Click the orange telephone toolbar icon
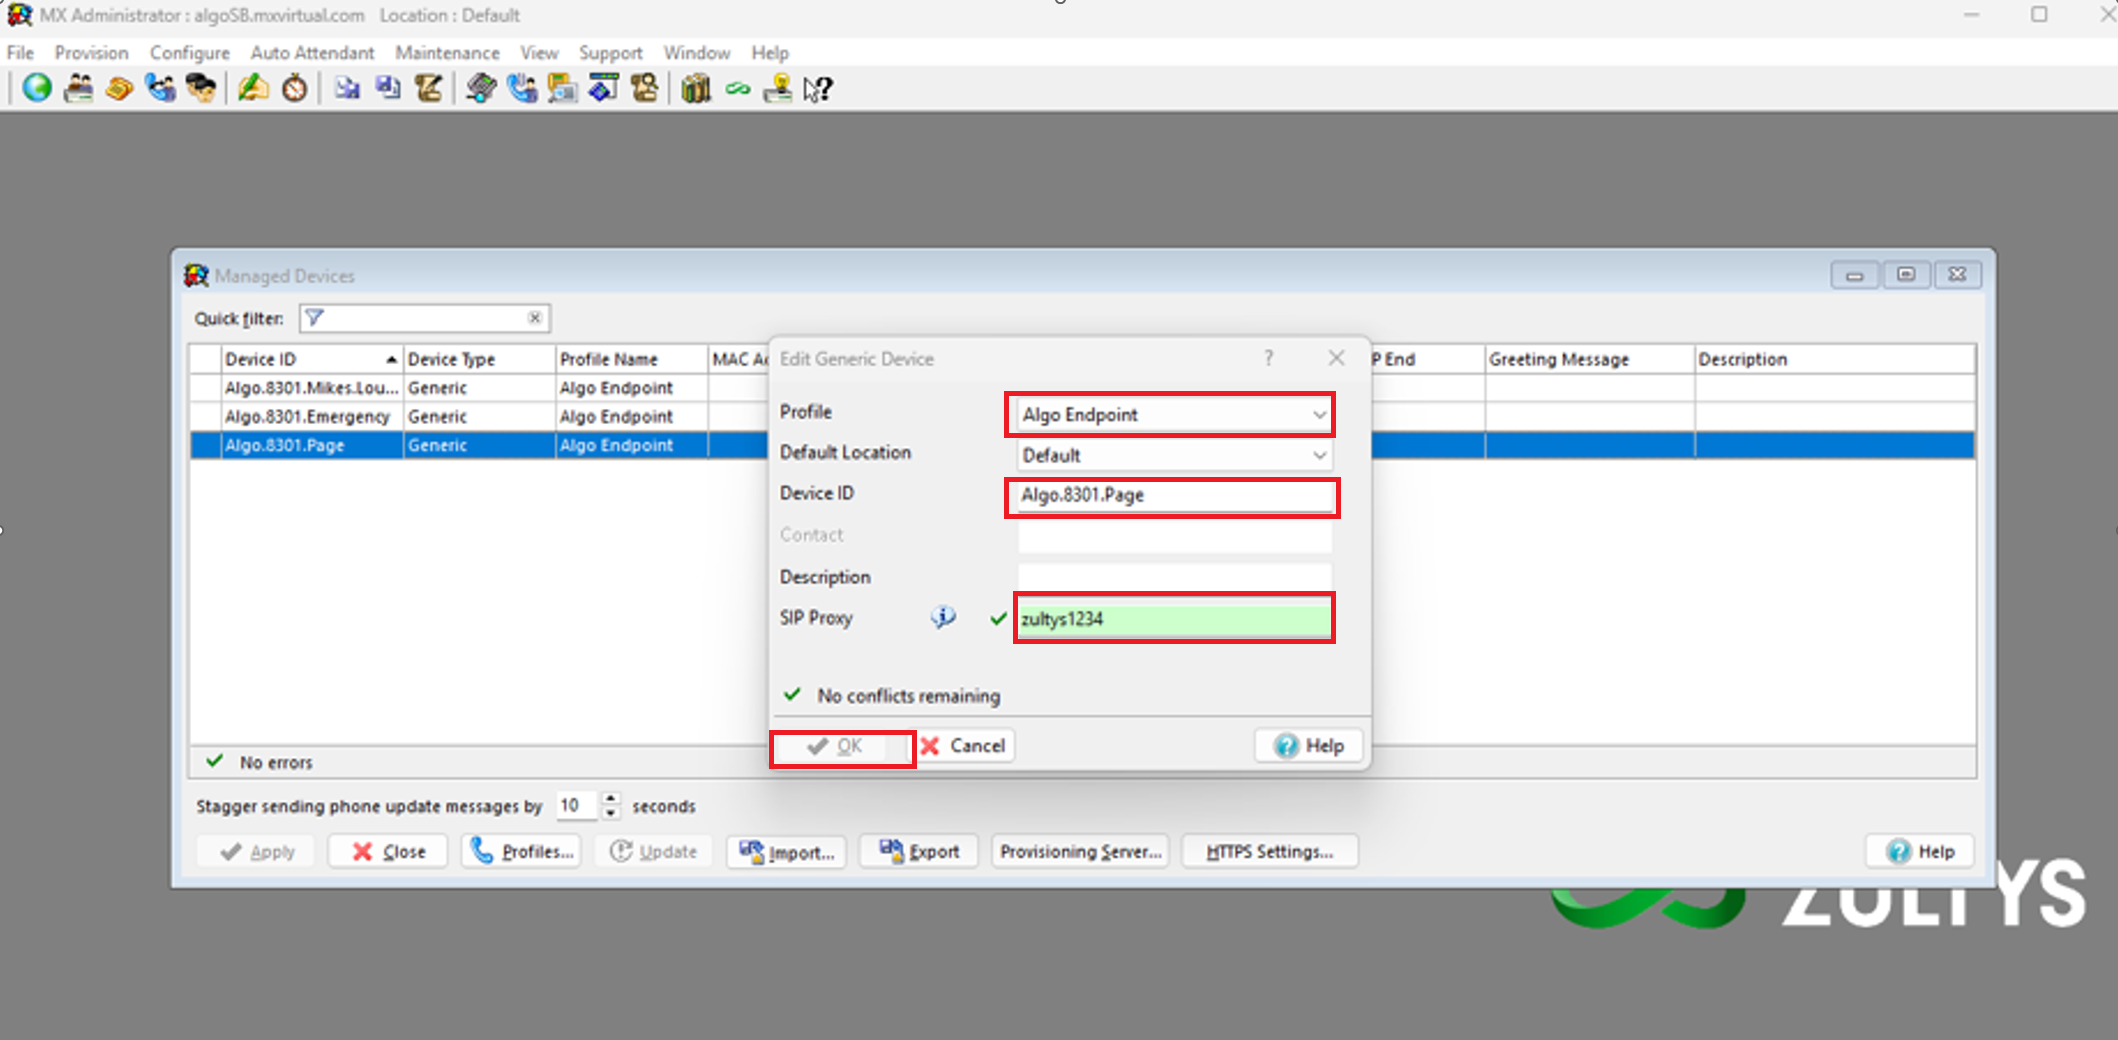2118x1040 pixels. coord(119,89)
